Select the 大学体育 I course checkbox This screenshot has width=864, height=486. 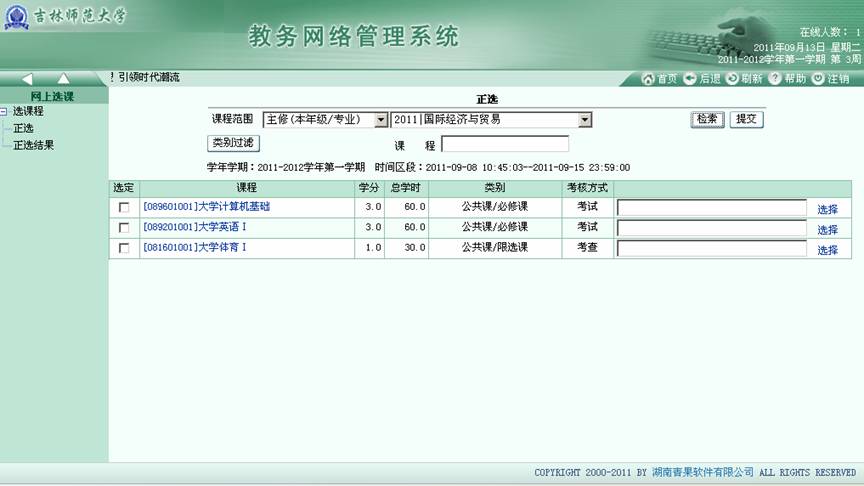point(124,248)
